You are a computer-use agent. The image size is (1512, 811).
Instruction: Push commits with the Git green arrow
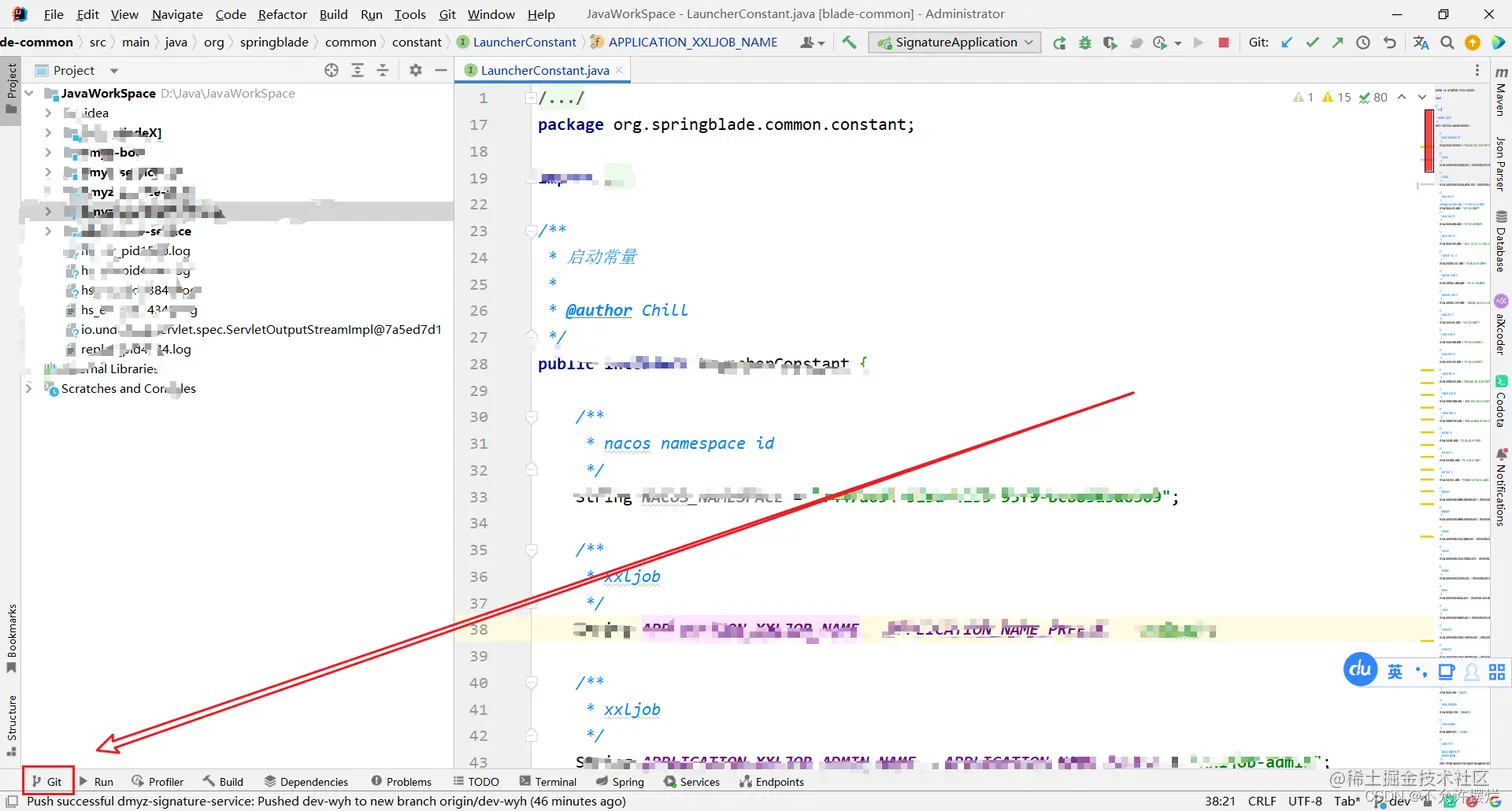tap(1338, 42)
